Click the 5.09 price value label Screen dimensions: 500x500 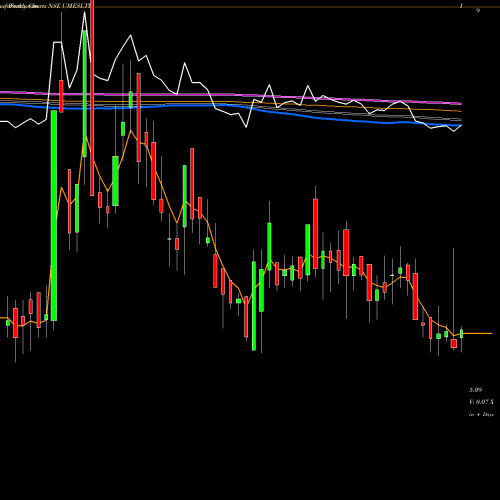point(475,390)
